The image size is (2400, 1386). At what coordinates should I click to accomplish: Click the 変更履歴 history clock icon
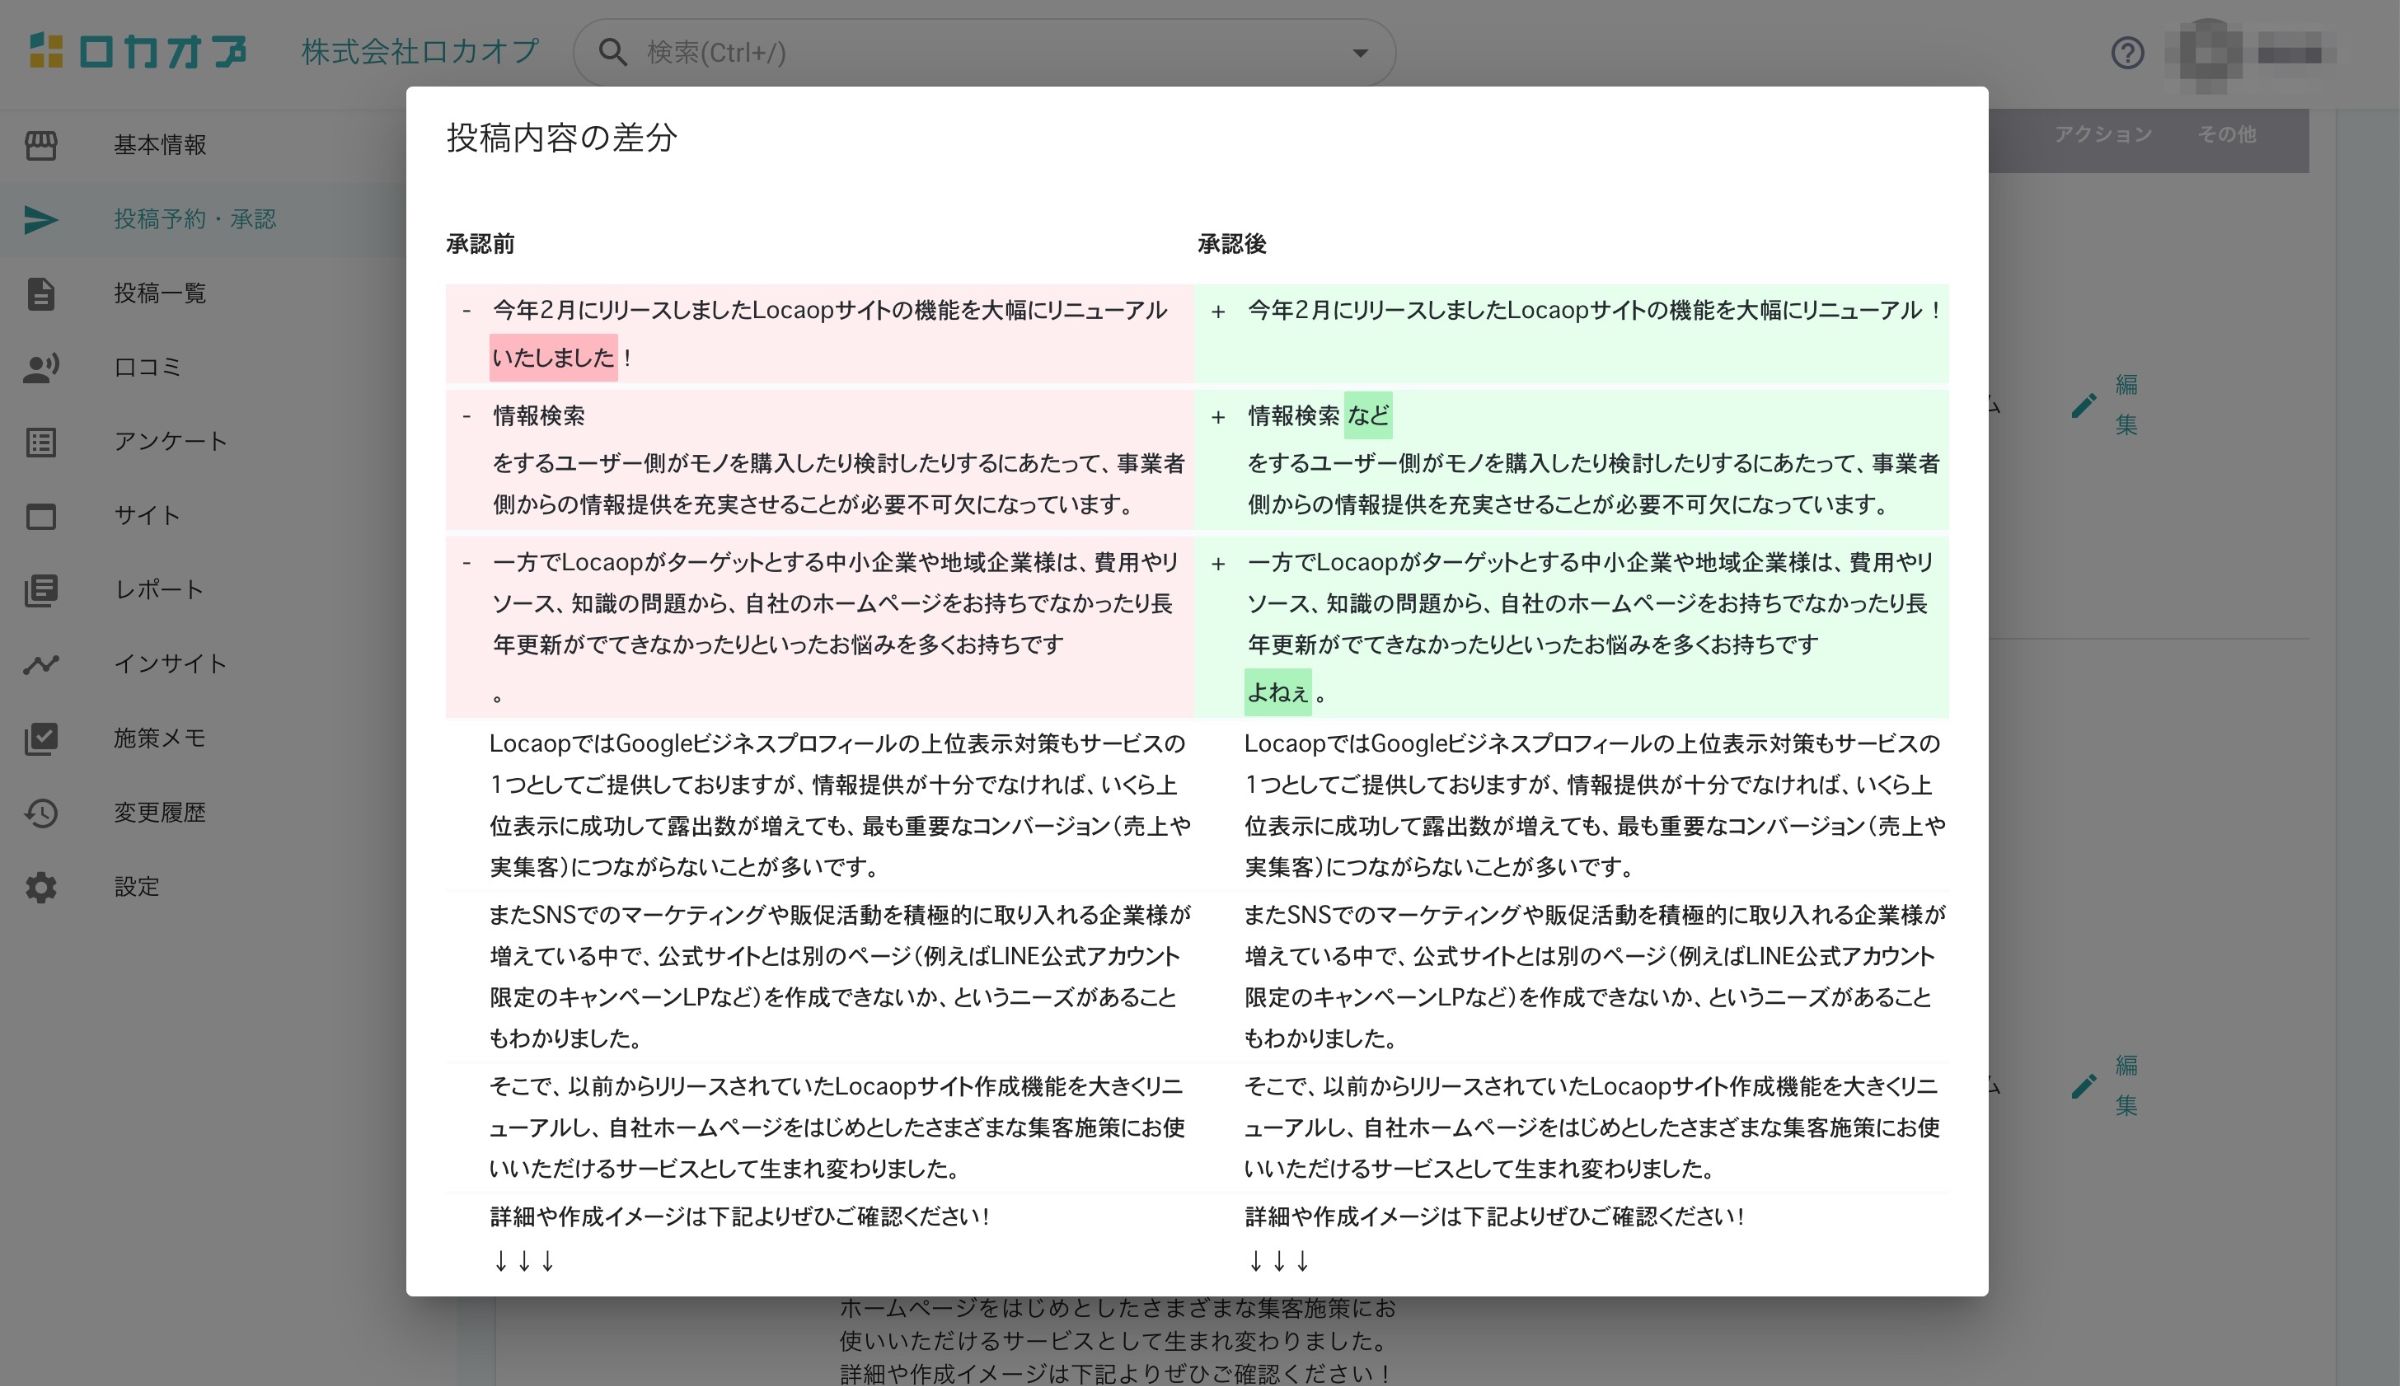(41, 813)
